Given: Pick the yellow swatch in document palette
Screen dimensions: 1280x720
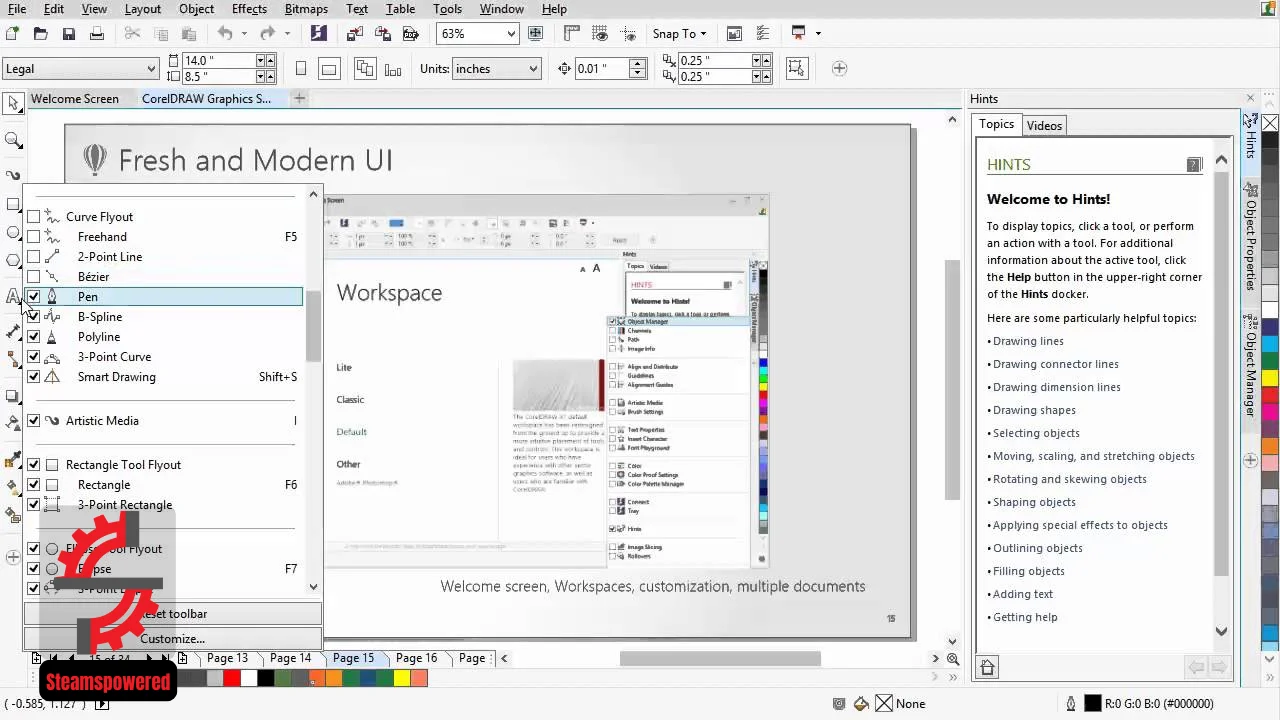Looking at the screenshot, I should point(401,678).
